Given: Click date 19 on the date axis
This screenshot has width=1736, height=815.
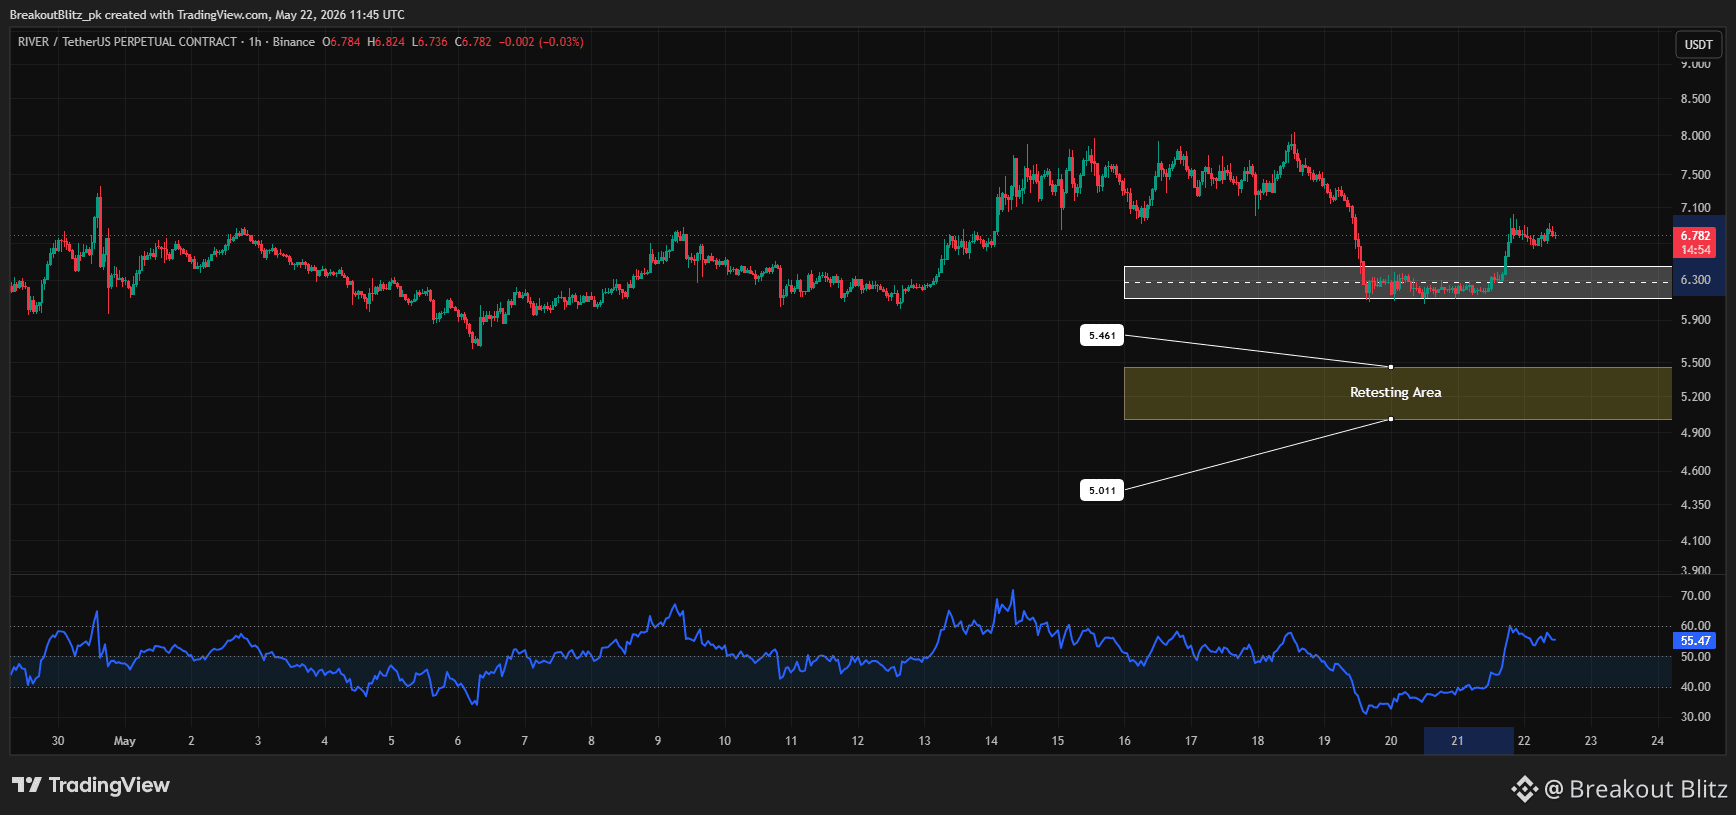Looking at the screenshot, I should click(1324, 741).
